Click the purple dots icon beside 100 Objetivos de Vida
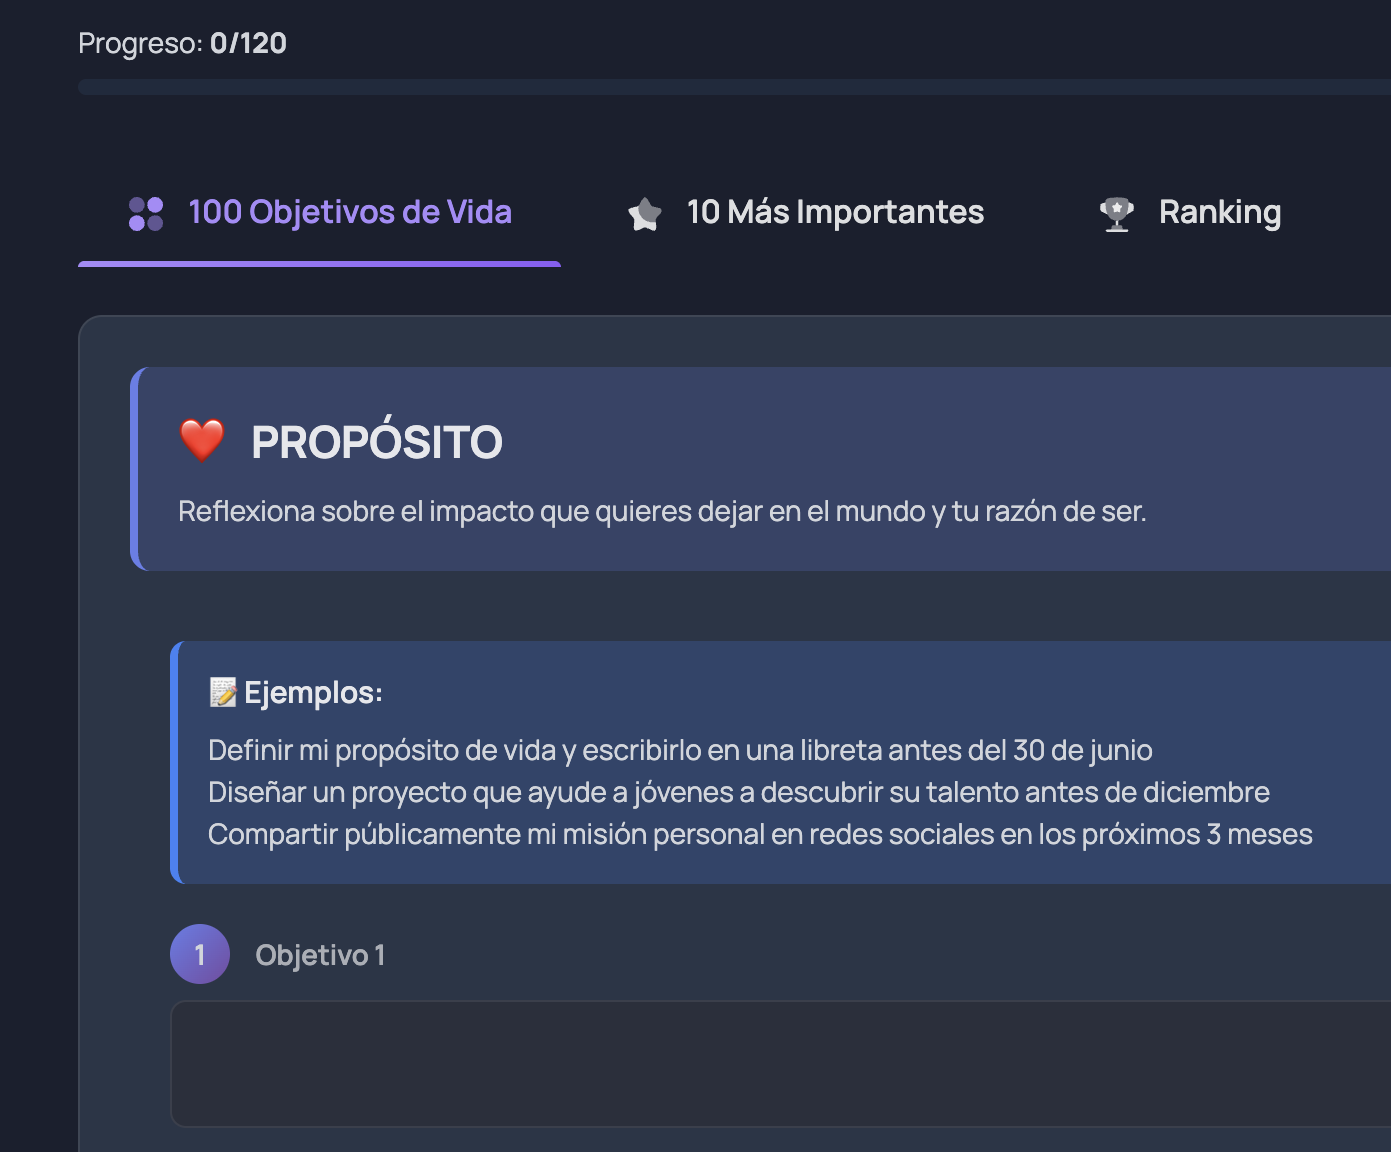 pyautogui.click(x=146, y=212)
